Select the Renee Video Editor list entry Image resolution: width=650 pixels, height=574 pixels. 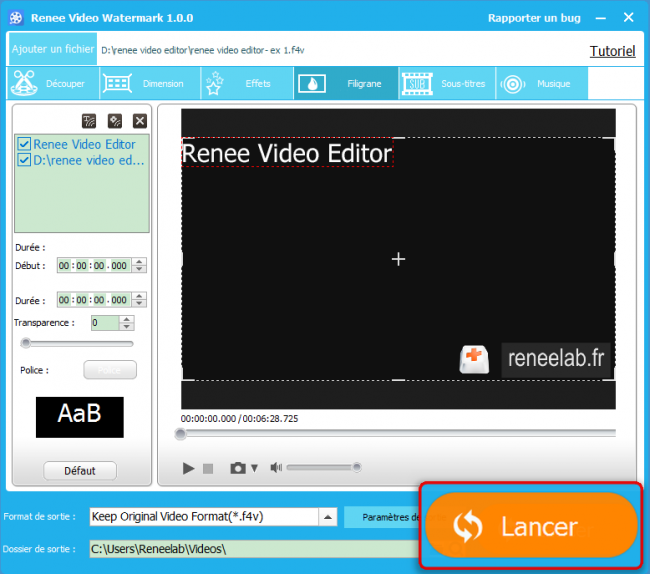click(x=84, y=144)
